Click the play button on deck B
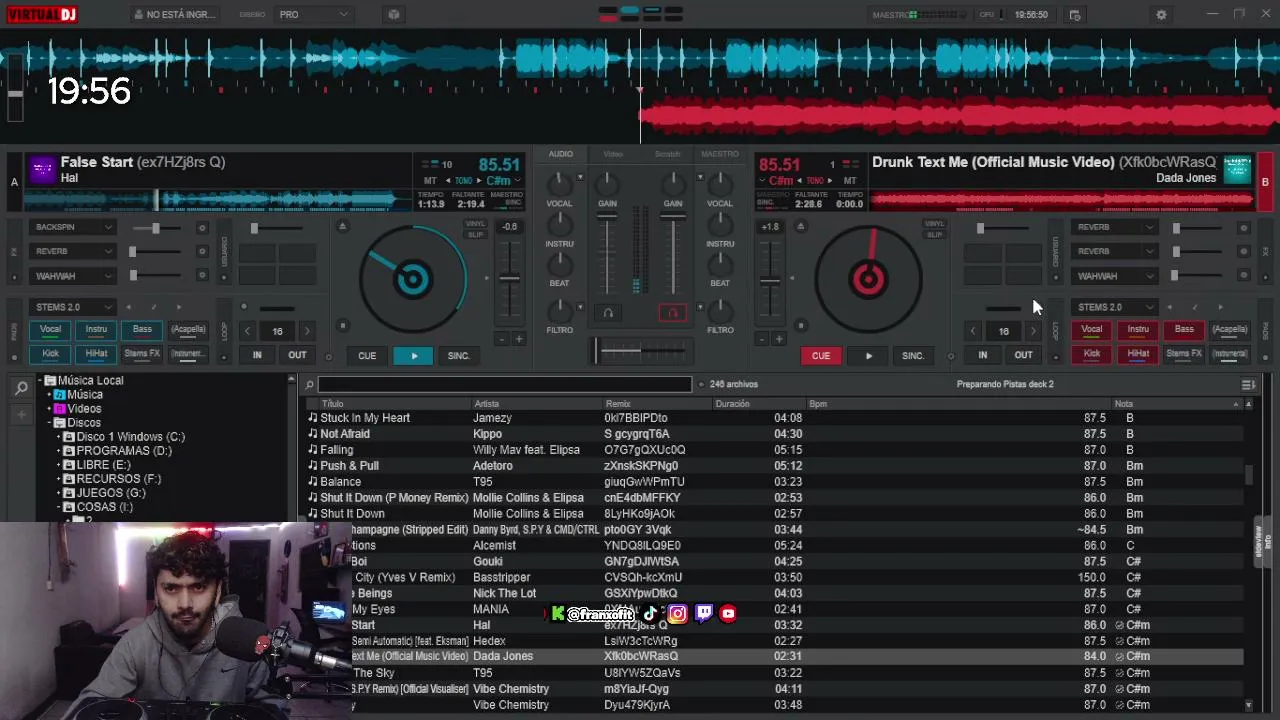1280x720 pixels. (868, 356)
